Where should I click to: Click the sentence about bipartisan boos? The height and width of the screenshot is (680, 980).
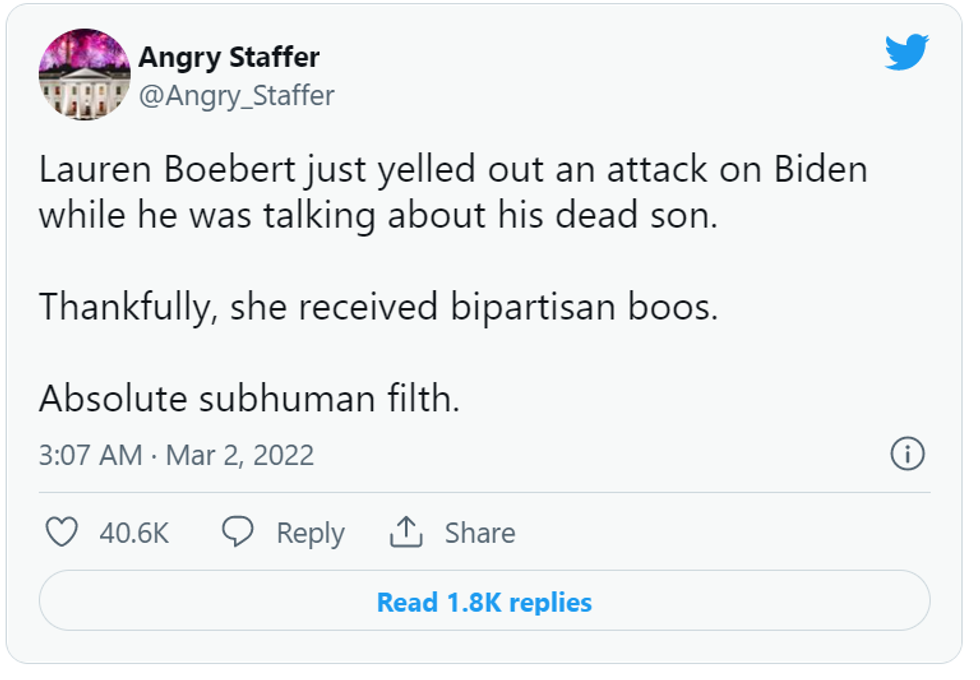pos(378,307)
